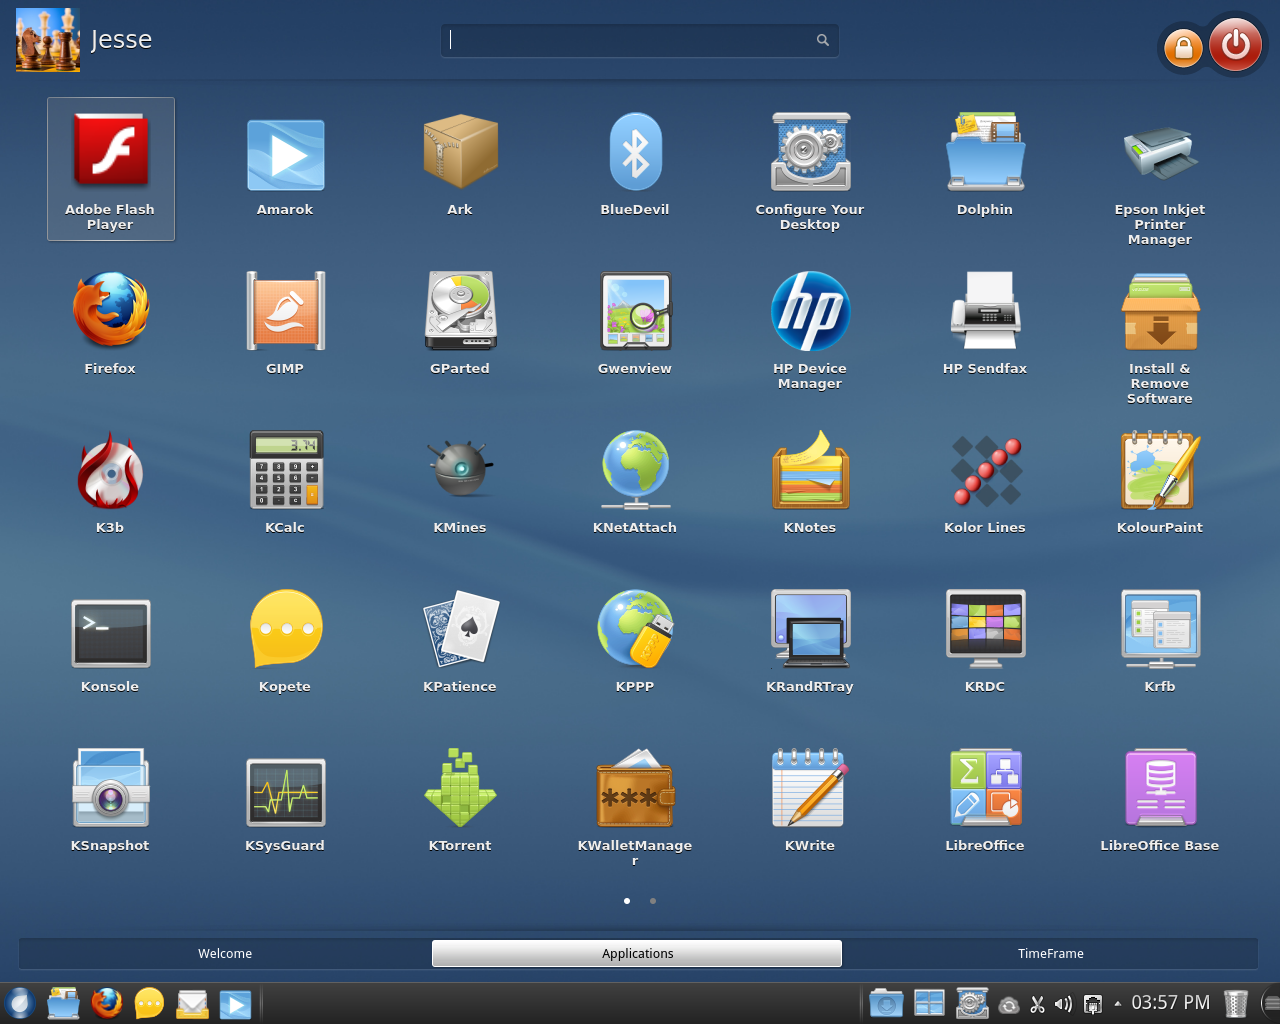This screenshot has width=1280, height=1024.
Task: Launch Adobe Flash Player
Action: point(110,169)
